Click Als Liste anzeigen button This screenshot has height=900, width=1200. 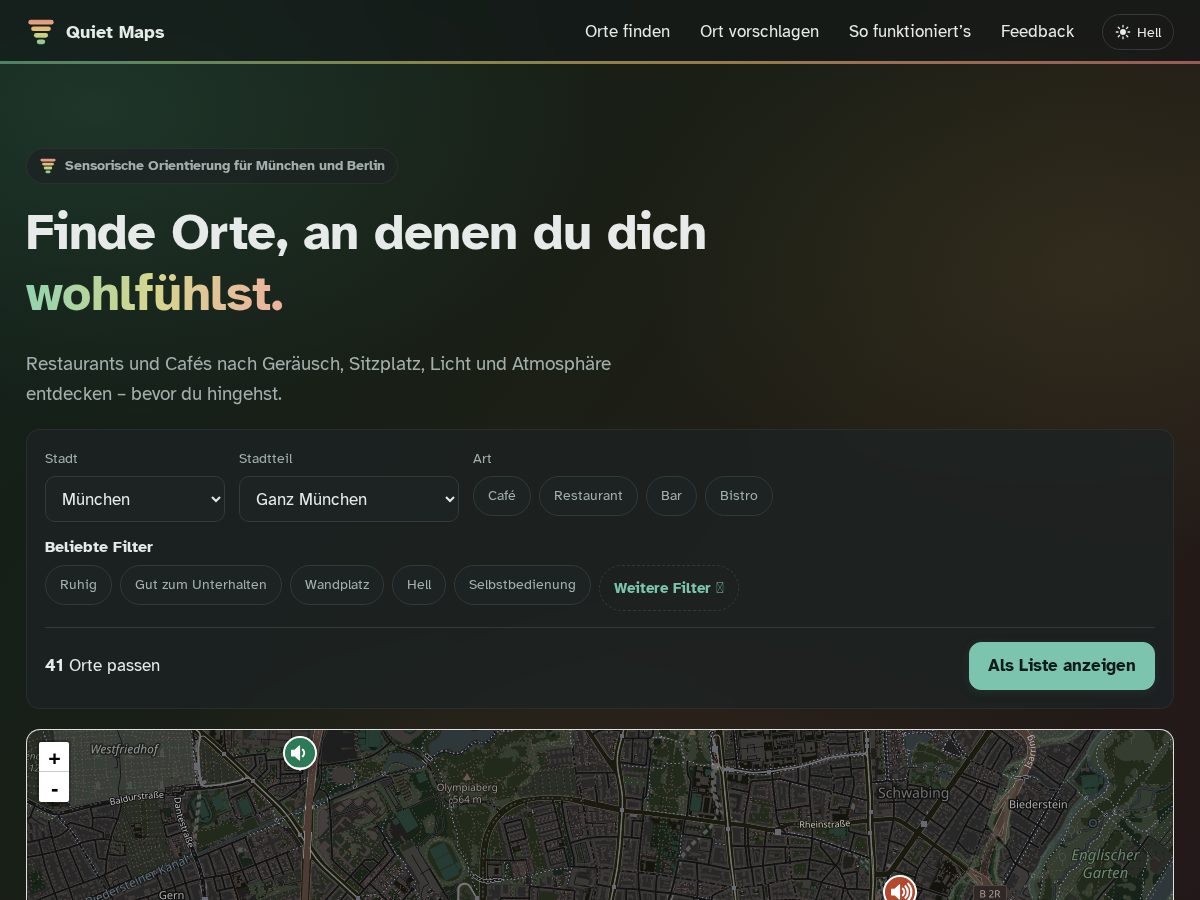click(1062, 666)
